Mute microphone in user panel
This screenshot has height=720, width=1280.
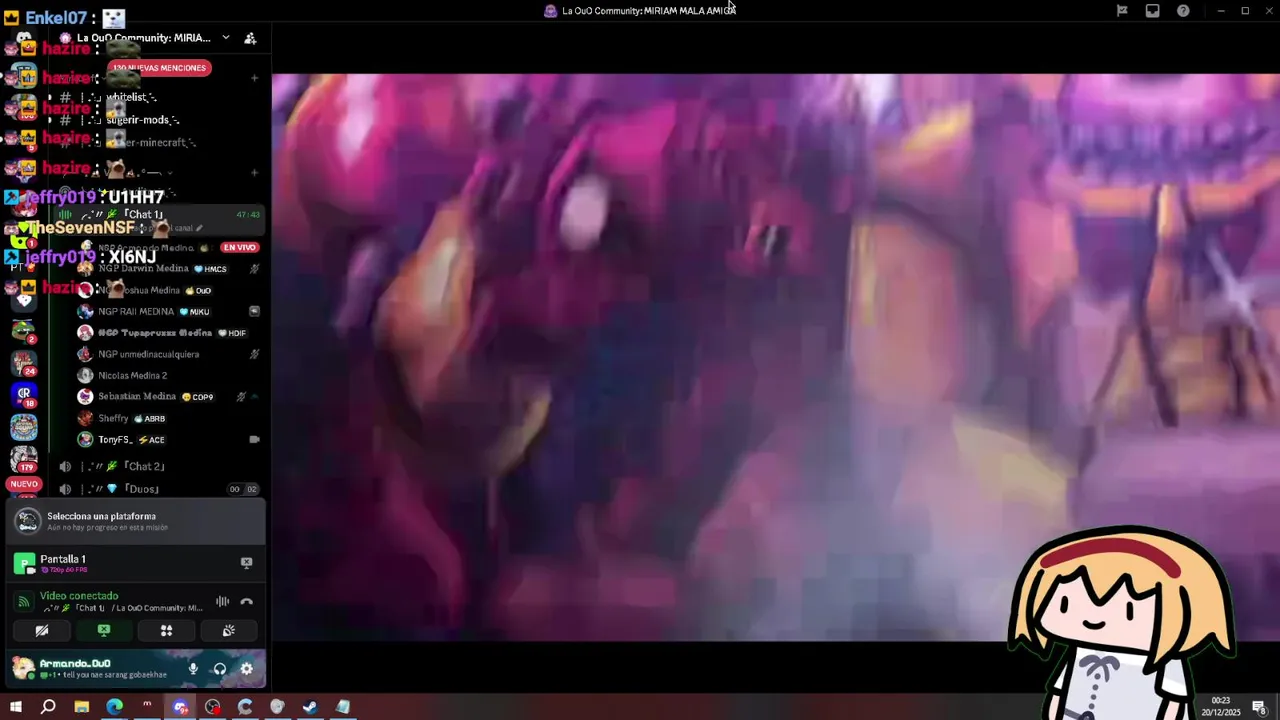point(193,669)
